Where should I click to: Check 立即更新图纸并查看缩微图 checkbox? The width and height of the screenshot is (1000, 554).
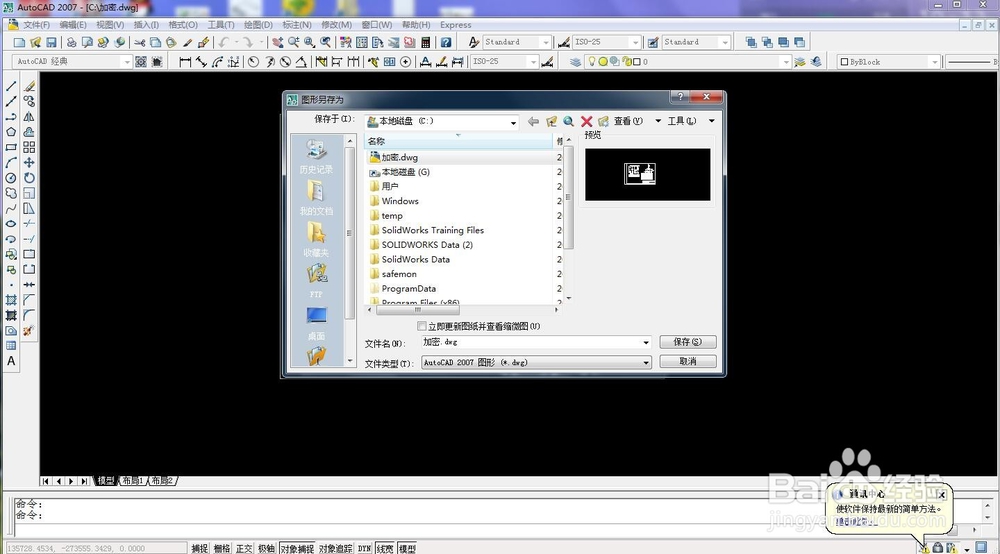(x=422, y=326)
